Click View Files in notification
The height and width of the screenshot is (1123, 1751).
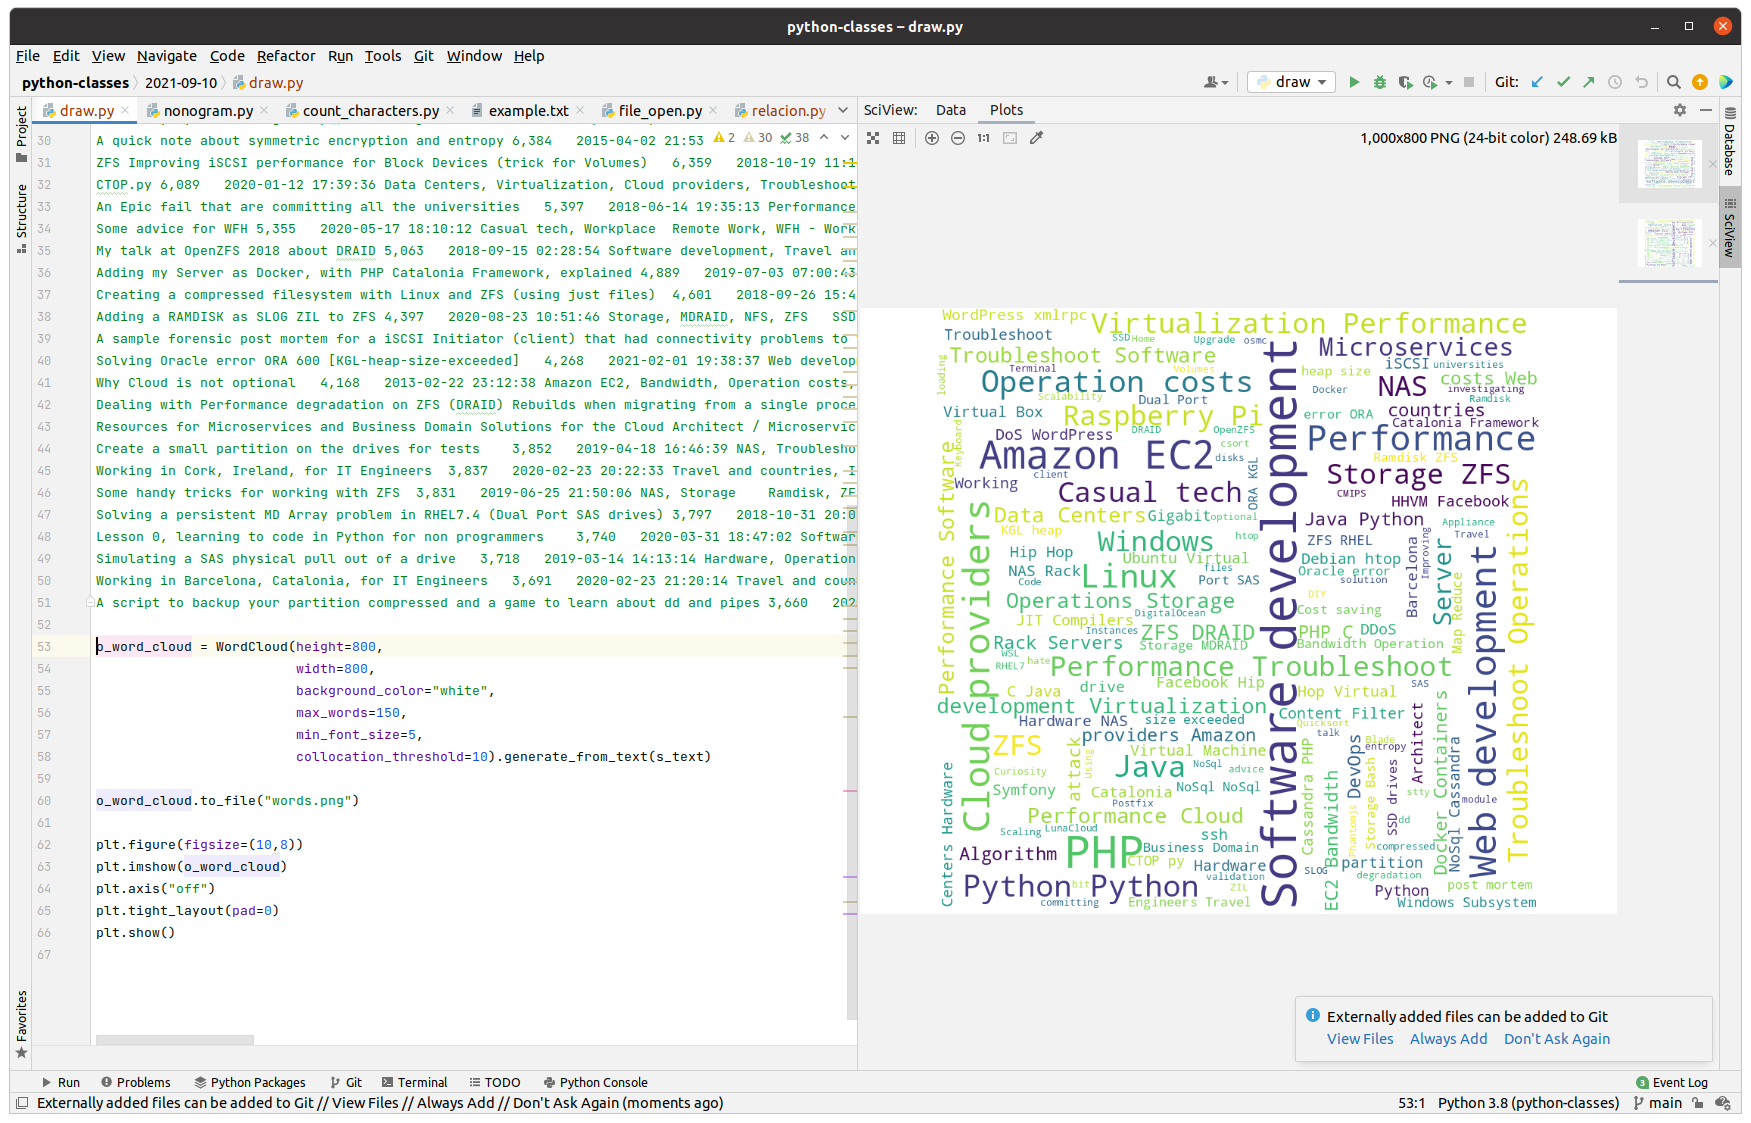pos(1360,1039)
